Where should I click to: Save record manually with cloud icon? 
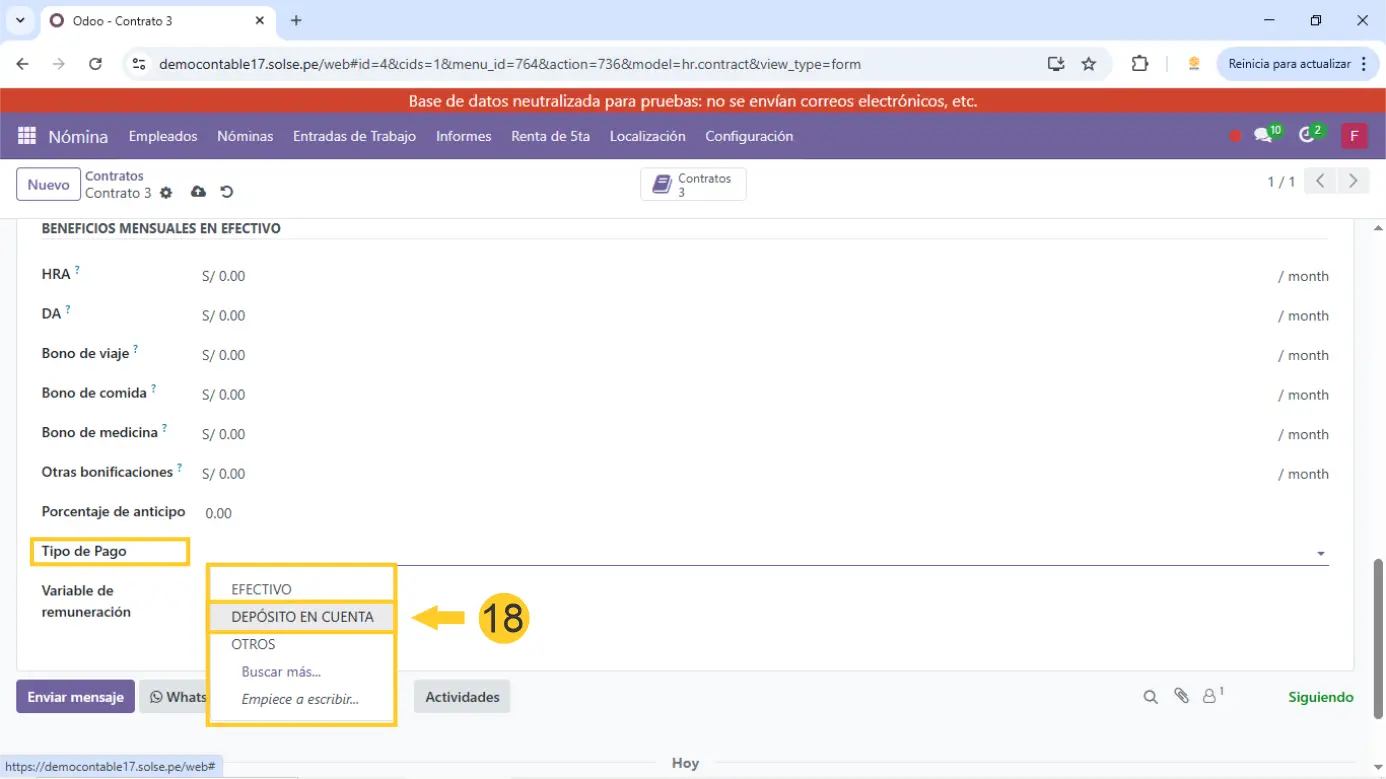[x=198, y=192]
